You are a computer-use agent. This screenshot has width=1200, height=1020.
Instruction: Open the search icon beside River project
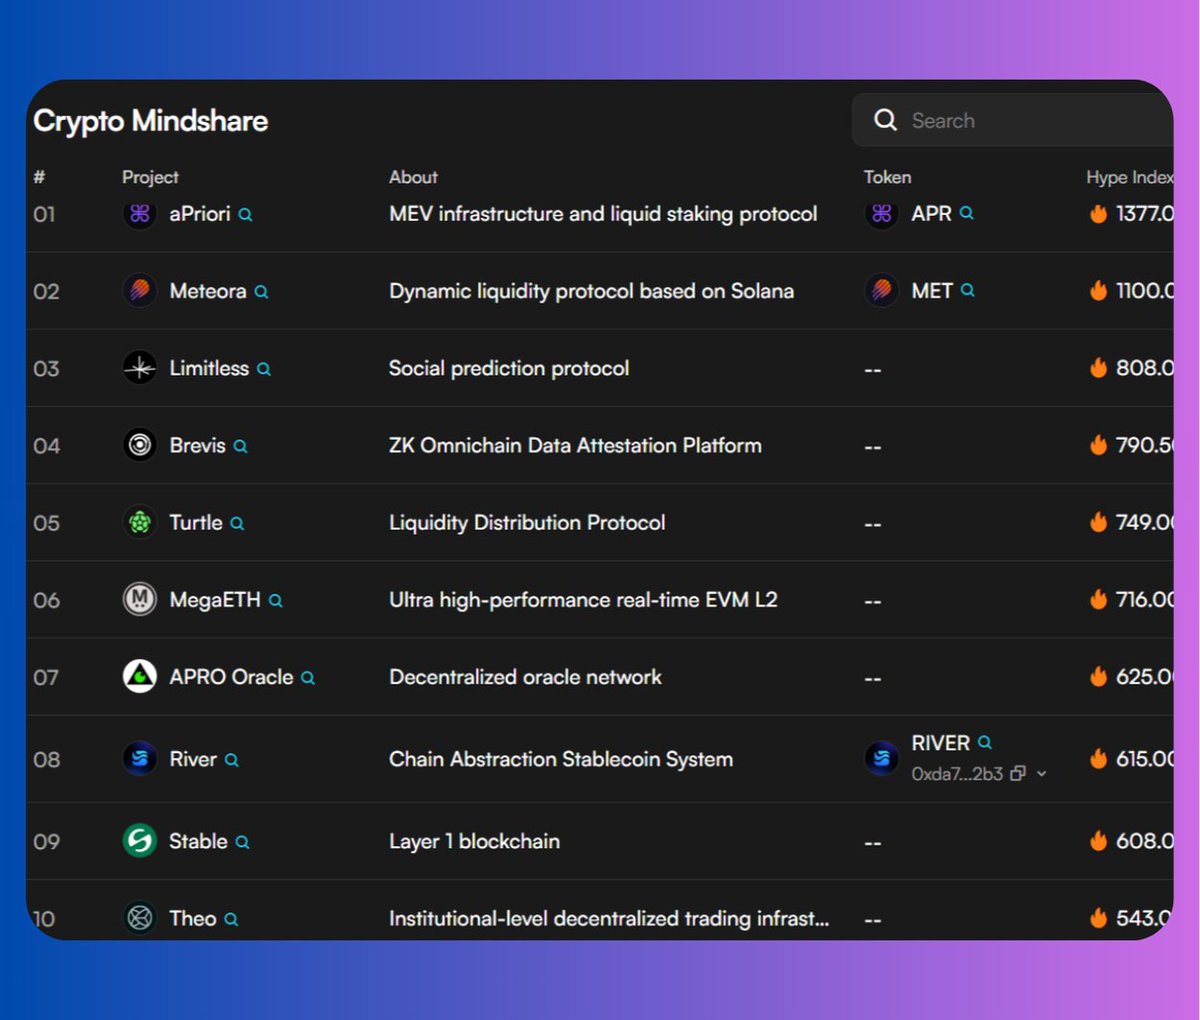coord(232,760)
